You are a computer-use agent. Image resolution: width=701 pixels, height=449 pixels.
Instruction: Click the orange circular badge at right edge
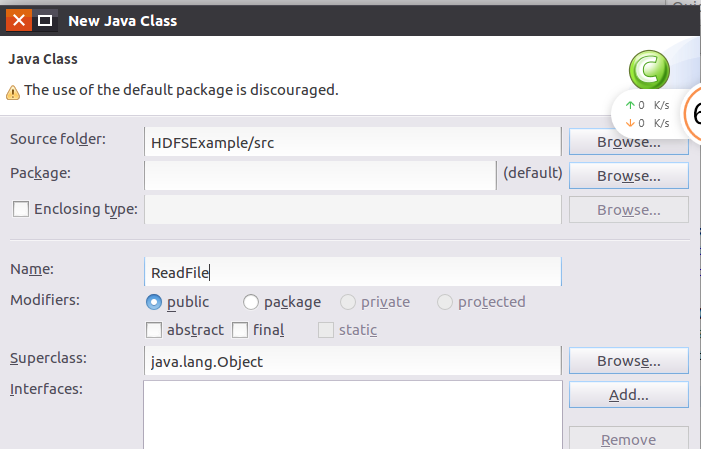(x=693, y=114)
